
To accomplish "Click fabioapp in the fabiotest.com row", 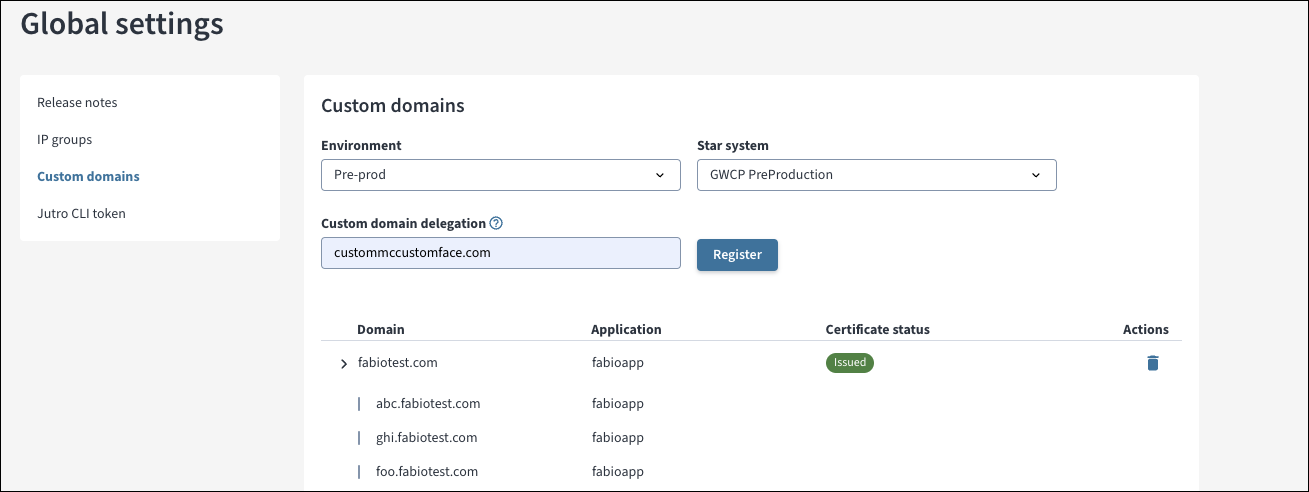I will click(617, 362).
